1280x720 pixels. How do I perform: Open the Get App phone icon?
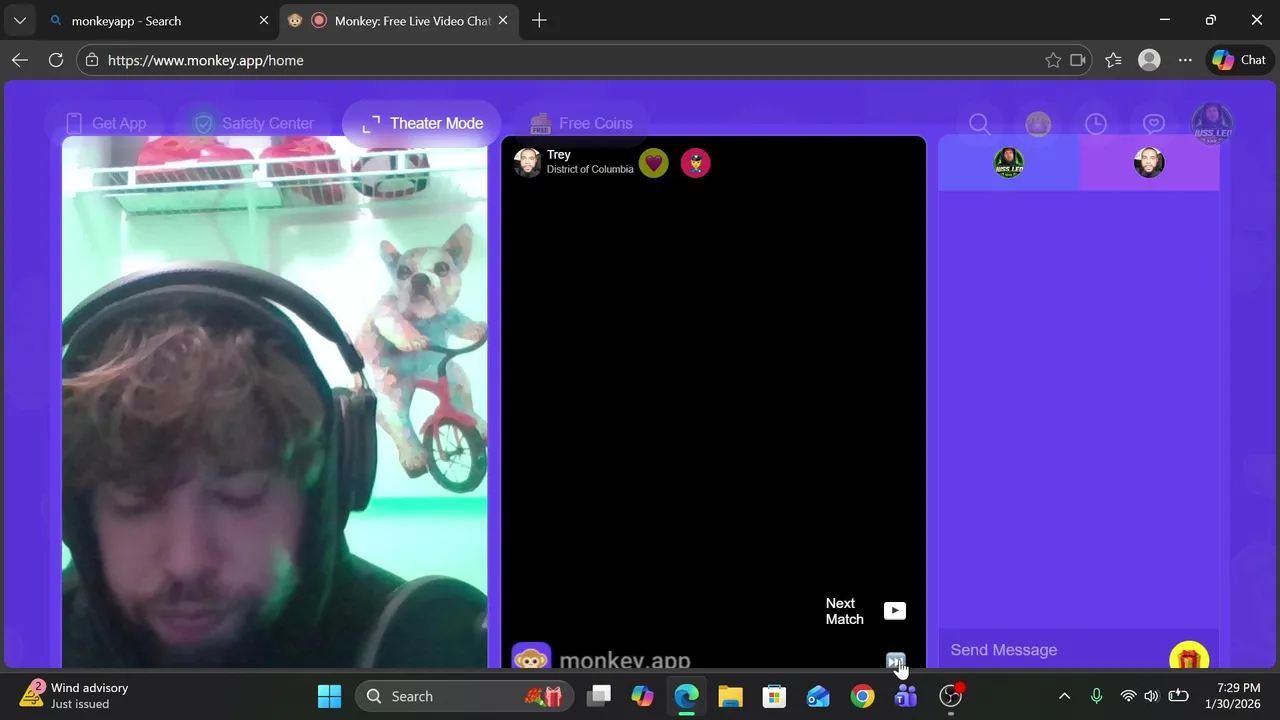[73, 123]
